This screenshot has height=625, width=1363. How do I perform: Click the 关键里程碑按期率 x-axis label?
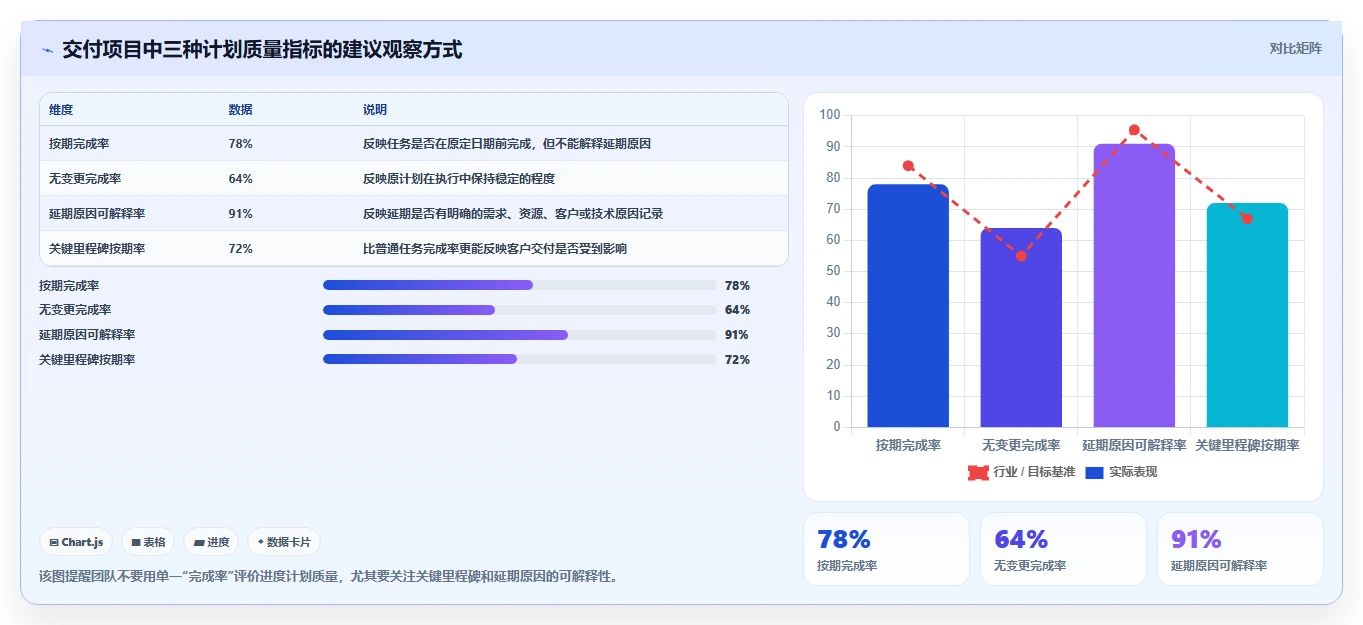(x=1247, y=445)
